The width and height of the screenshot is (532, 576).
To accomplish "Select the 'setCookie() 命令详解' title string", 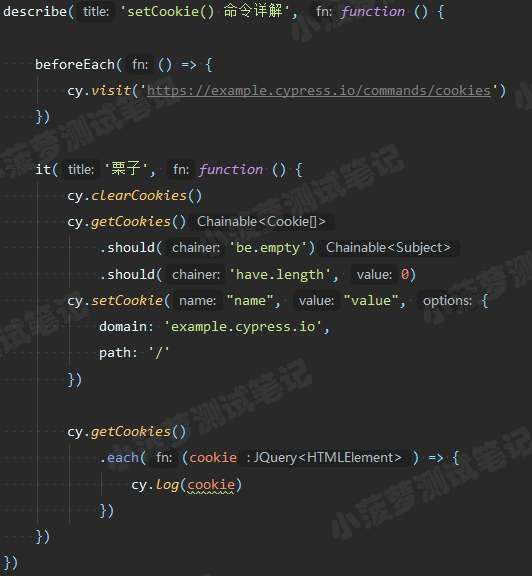I will (208, 11).
